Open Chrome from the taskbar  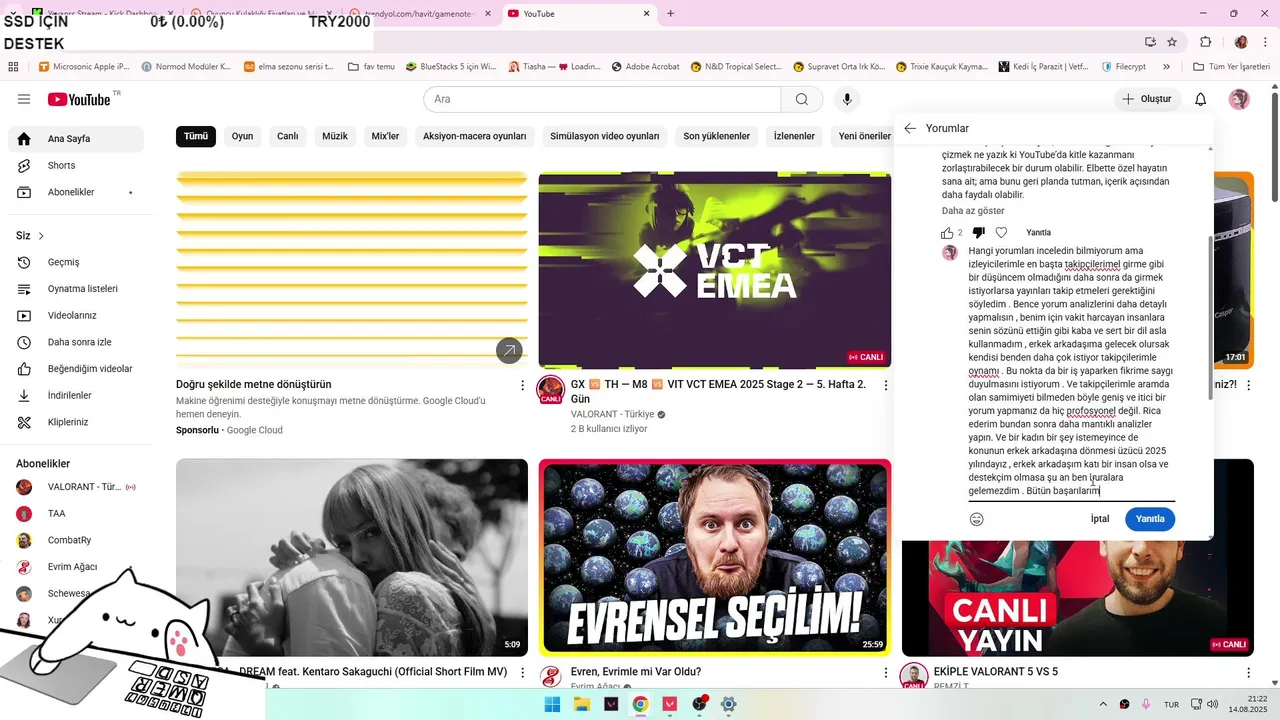640,704
